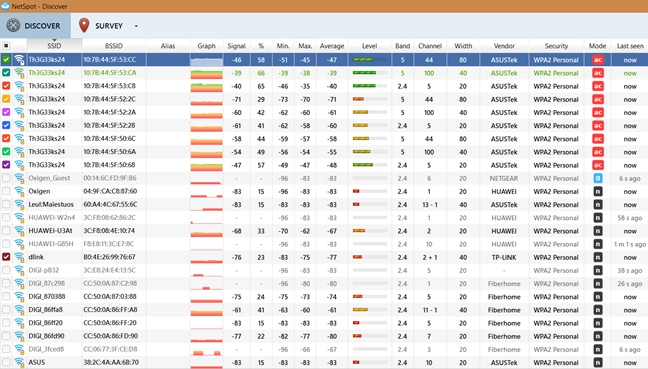The height and width of the screenshot is (369, 648).
Task: Toggle the select-all checkbox in header
Action: [x=6, y=46]
